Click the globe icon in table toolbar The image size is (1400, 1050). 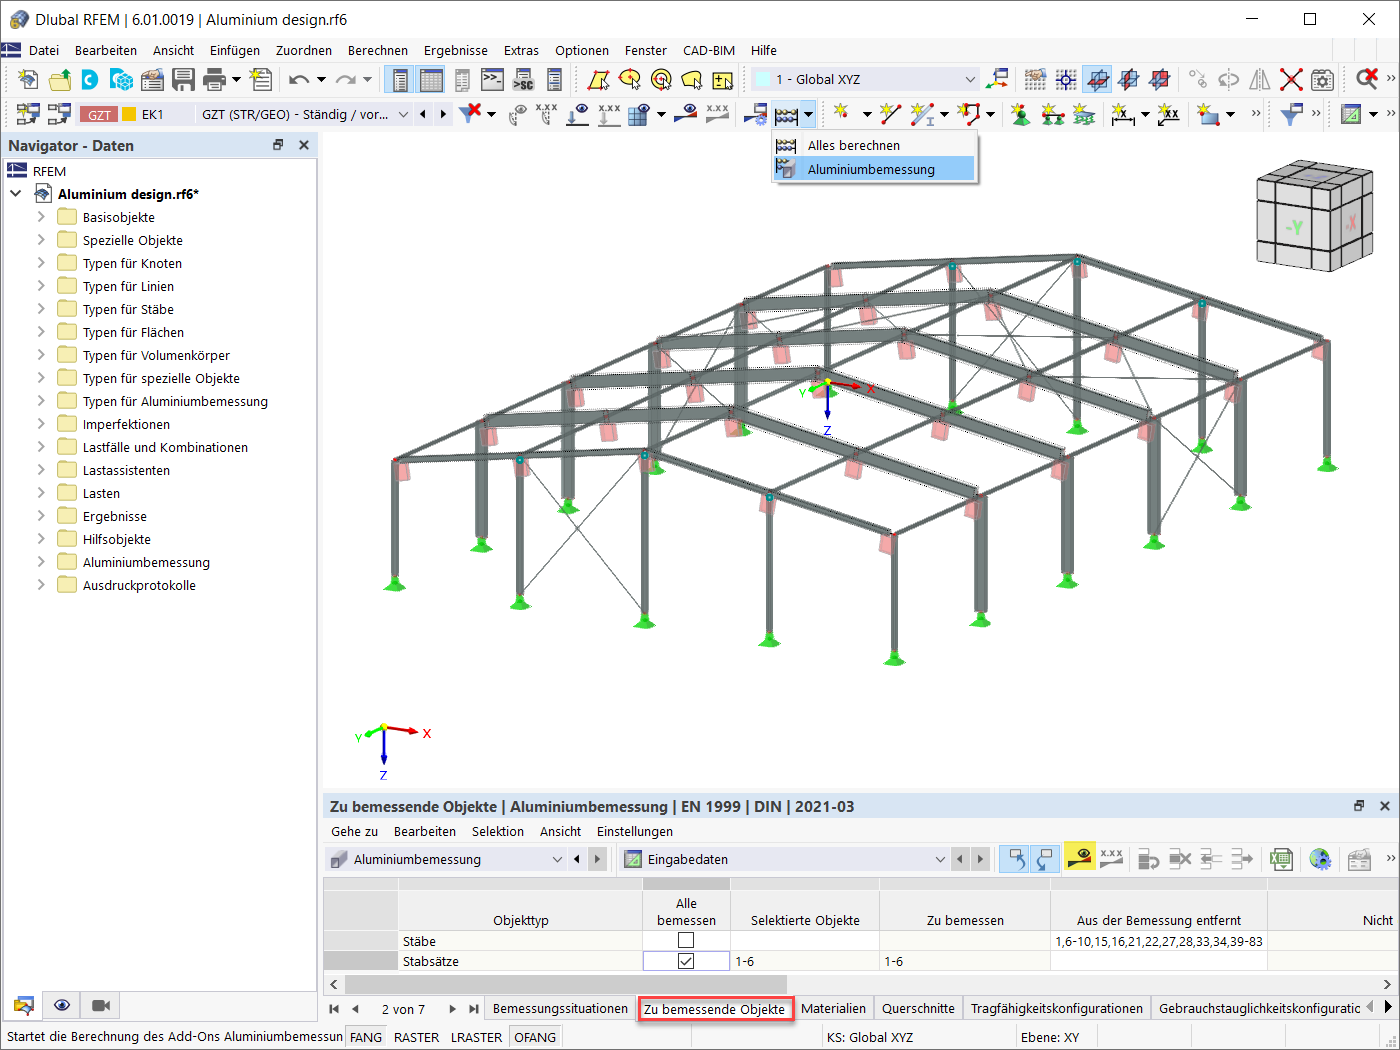[1320, 859]
